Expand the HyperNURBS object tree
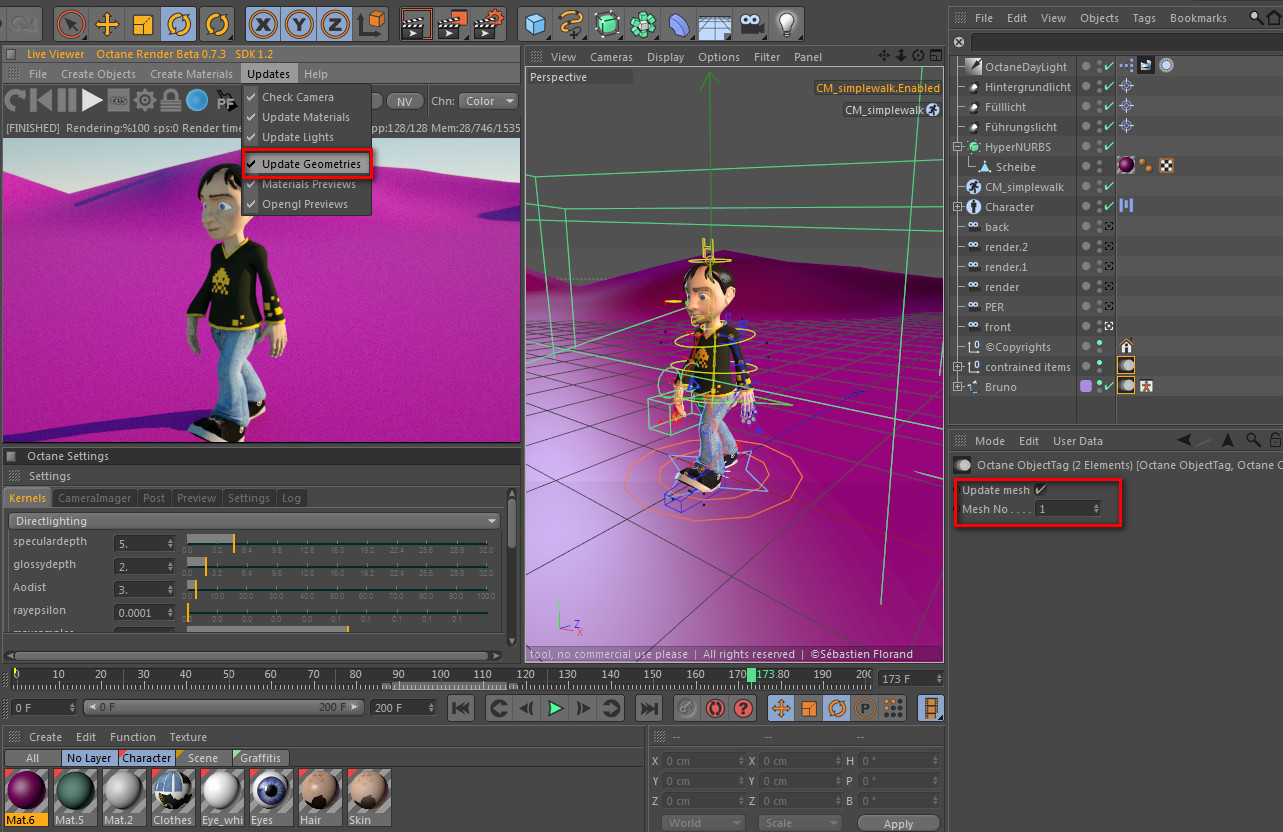The height and width of the screenshot is (832, 1283). [x=958, y=147]
